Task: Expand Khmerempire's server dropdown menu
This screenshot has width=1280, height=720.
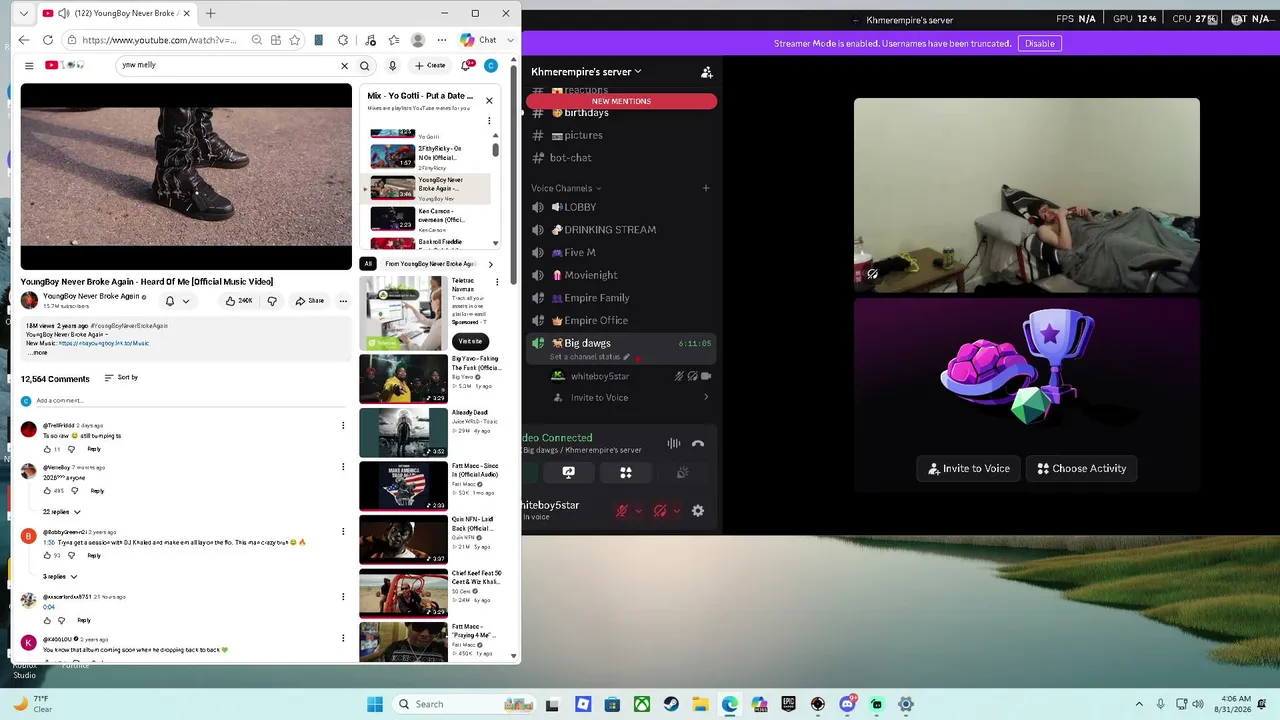Action: (x=586, y=72)
